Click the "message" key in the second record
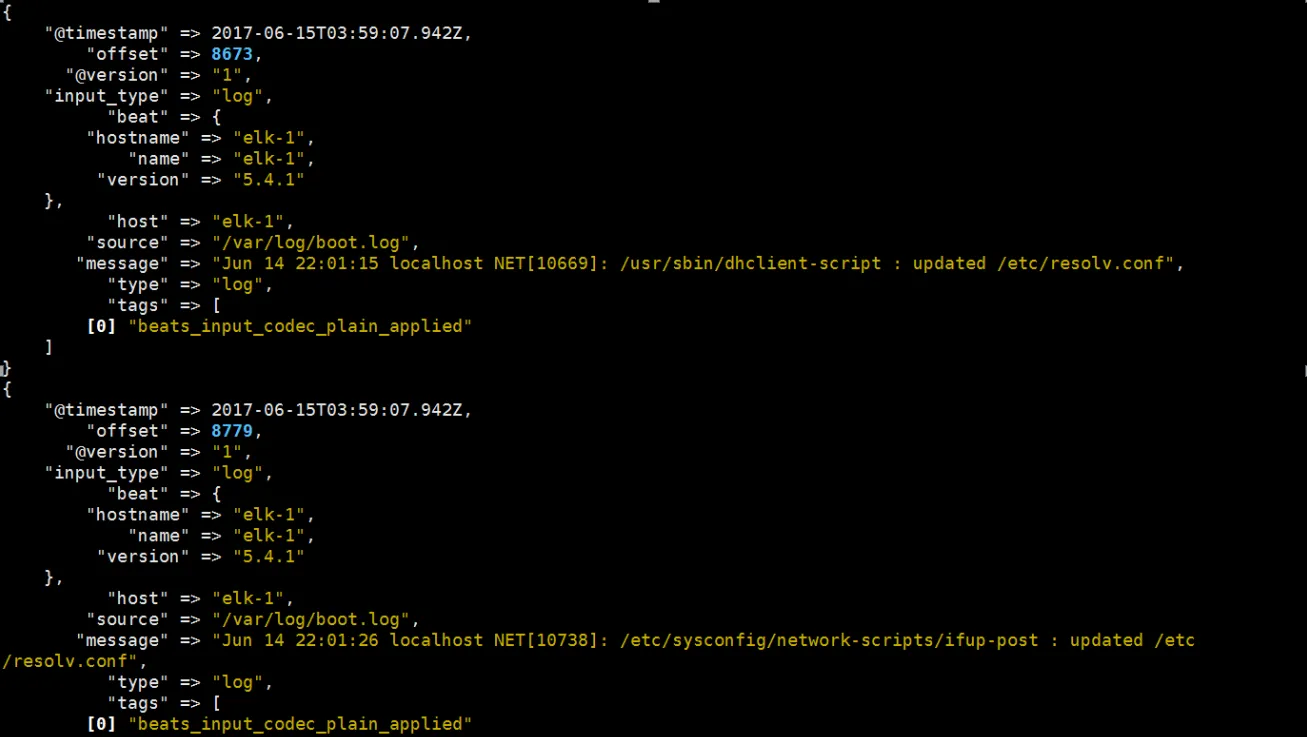The image size is (1307, 737). point(117,640)
